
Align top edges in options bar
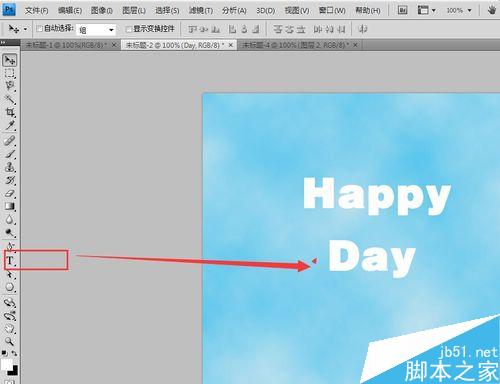tap(193, 30)
